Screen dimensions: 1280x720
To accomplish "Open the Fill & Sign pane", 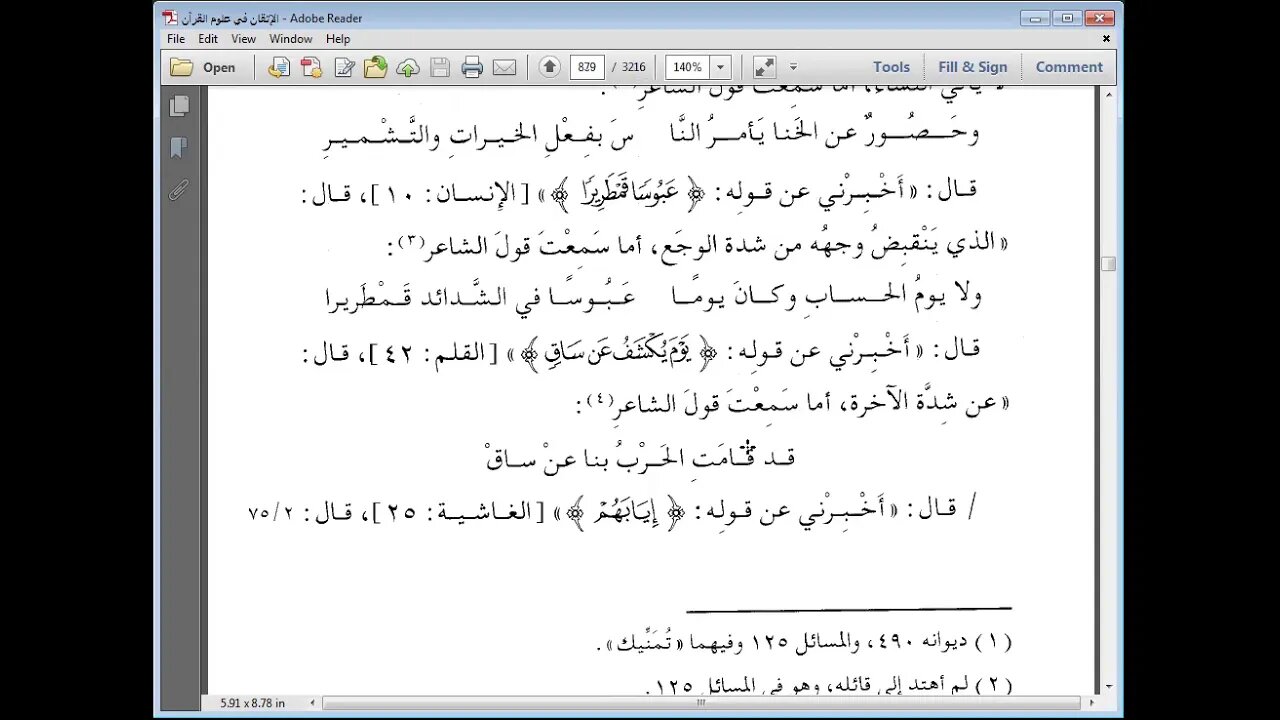I will point(972,67).
